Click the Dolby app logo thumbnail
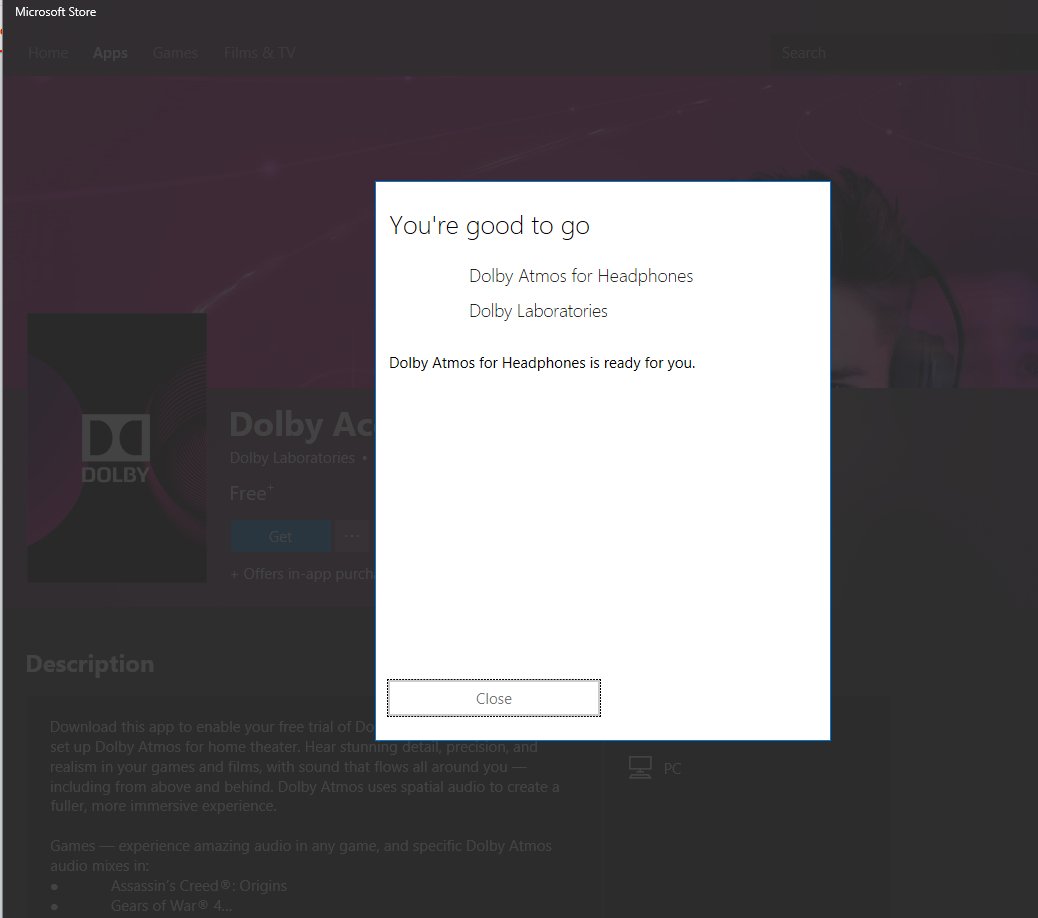This screenshot has width=1038, height=918. click(117, 448)
